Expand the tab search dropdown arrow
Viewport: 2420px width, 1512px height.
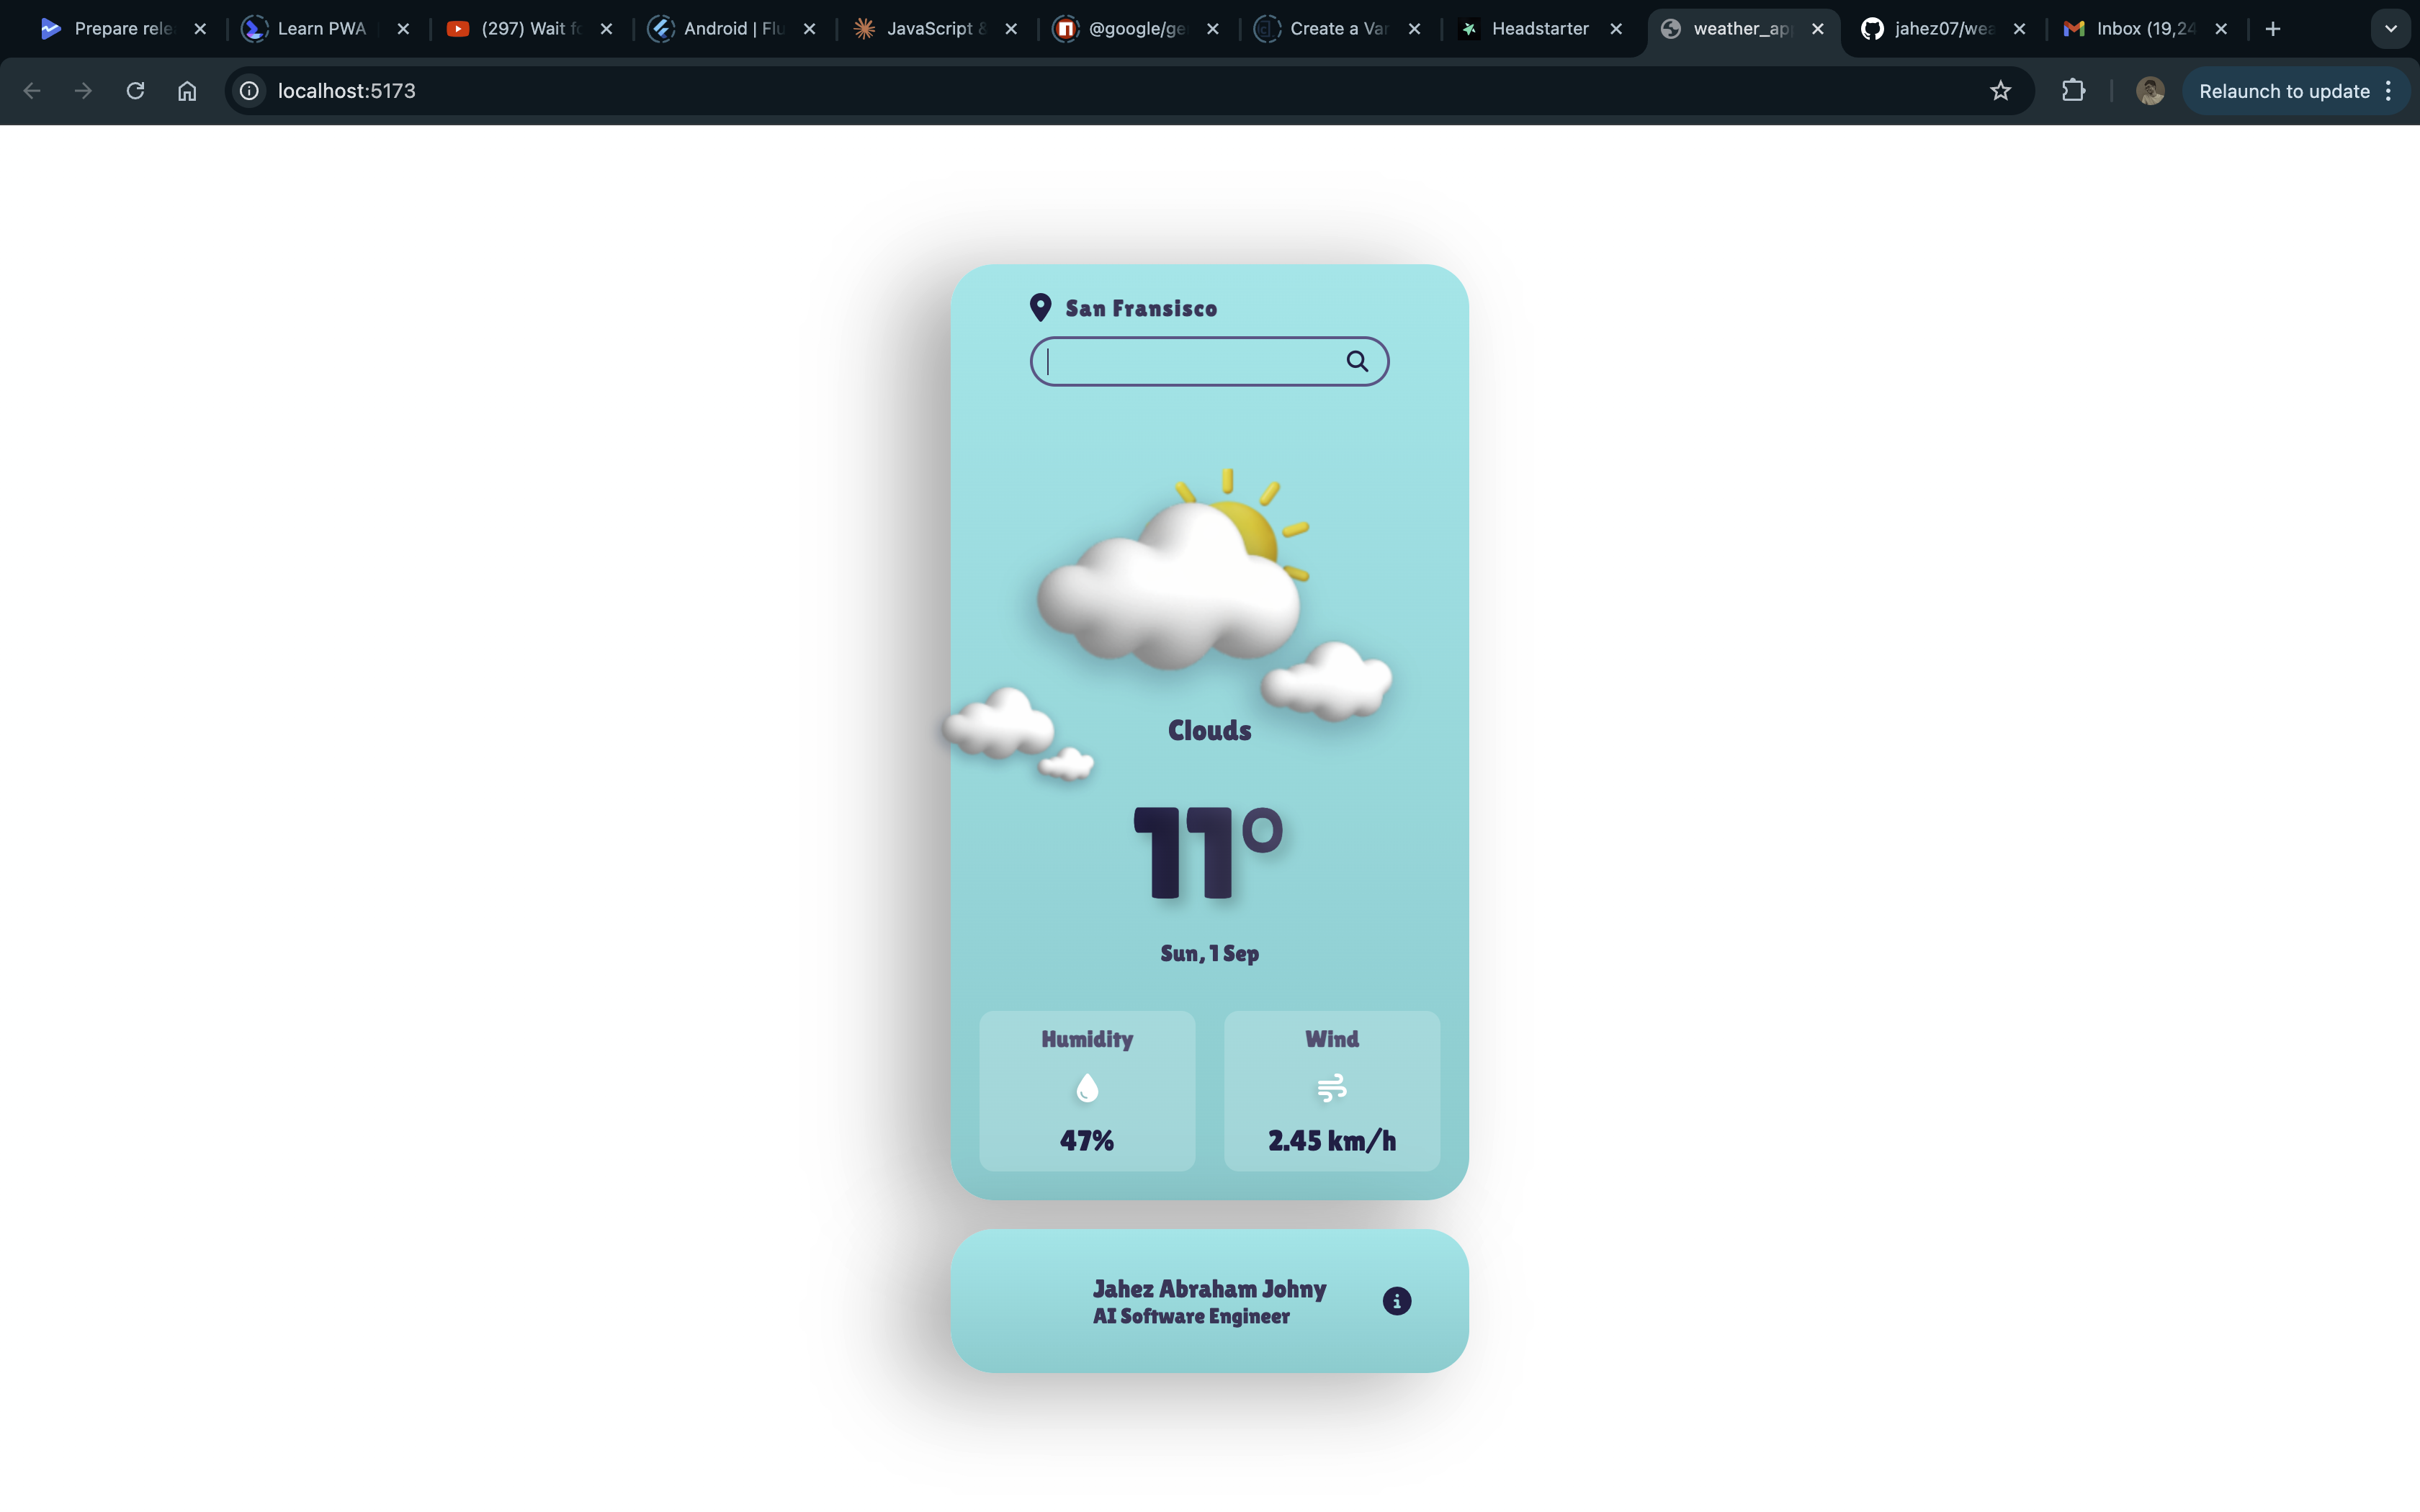[x=2390, y=29]
